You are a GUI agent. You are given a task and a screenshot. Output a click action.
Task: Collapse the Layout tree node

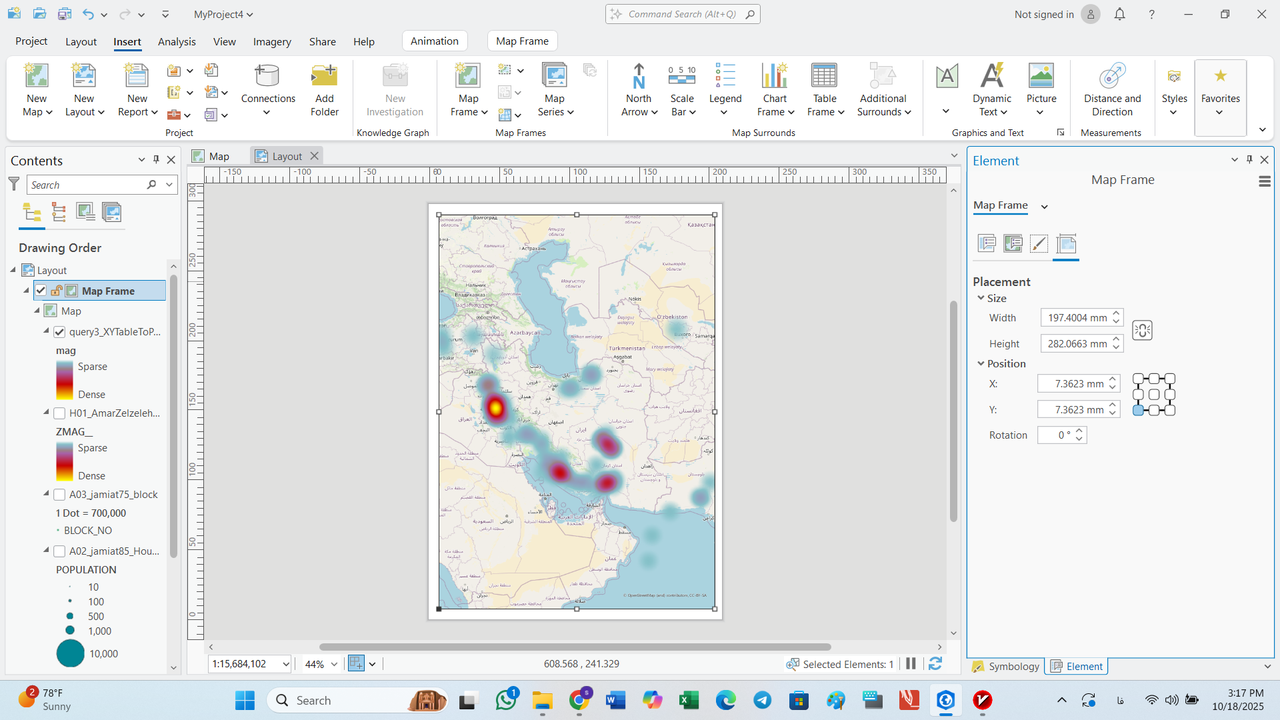14,270
